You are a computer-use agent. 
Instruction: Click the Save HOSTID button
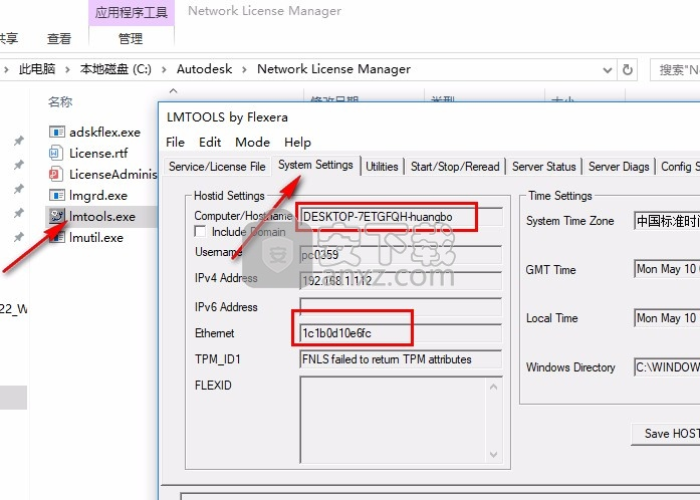coord(665,433)
